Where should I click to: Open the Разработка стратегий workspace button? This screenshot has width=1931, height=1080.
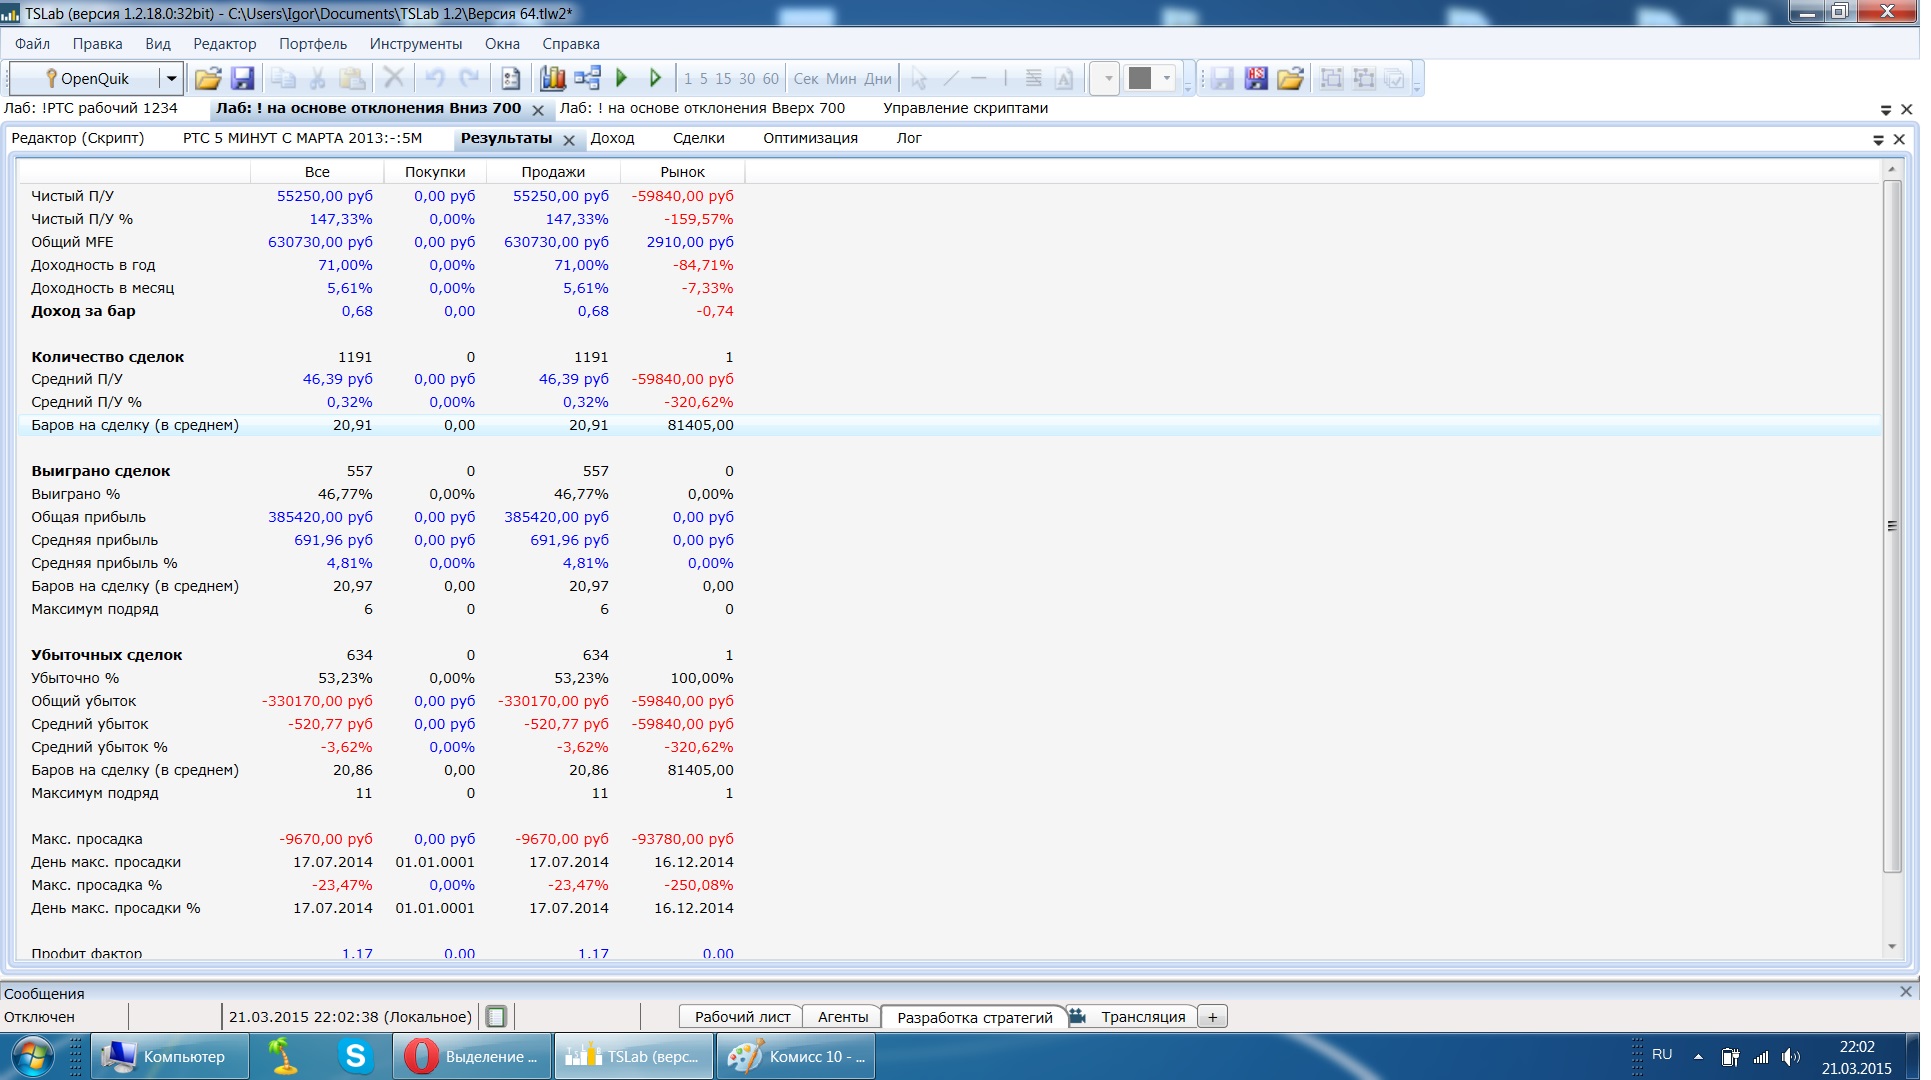click(974, 1017)
